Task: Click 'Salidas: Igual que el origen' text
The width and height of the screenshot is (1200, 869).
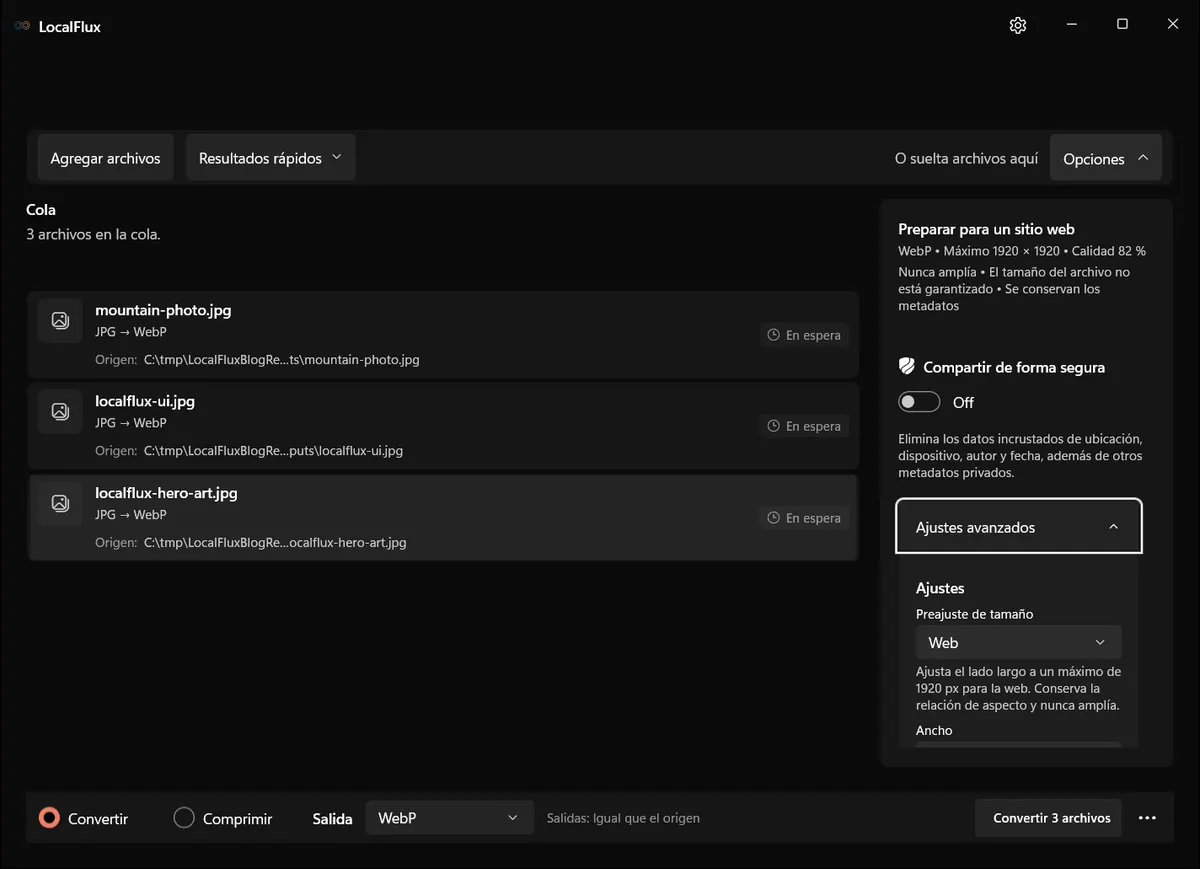Action: pyautogui.click(x=623, y=818)
